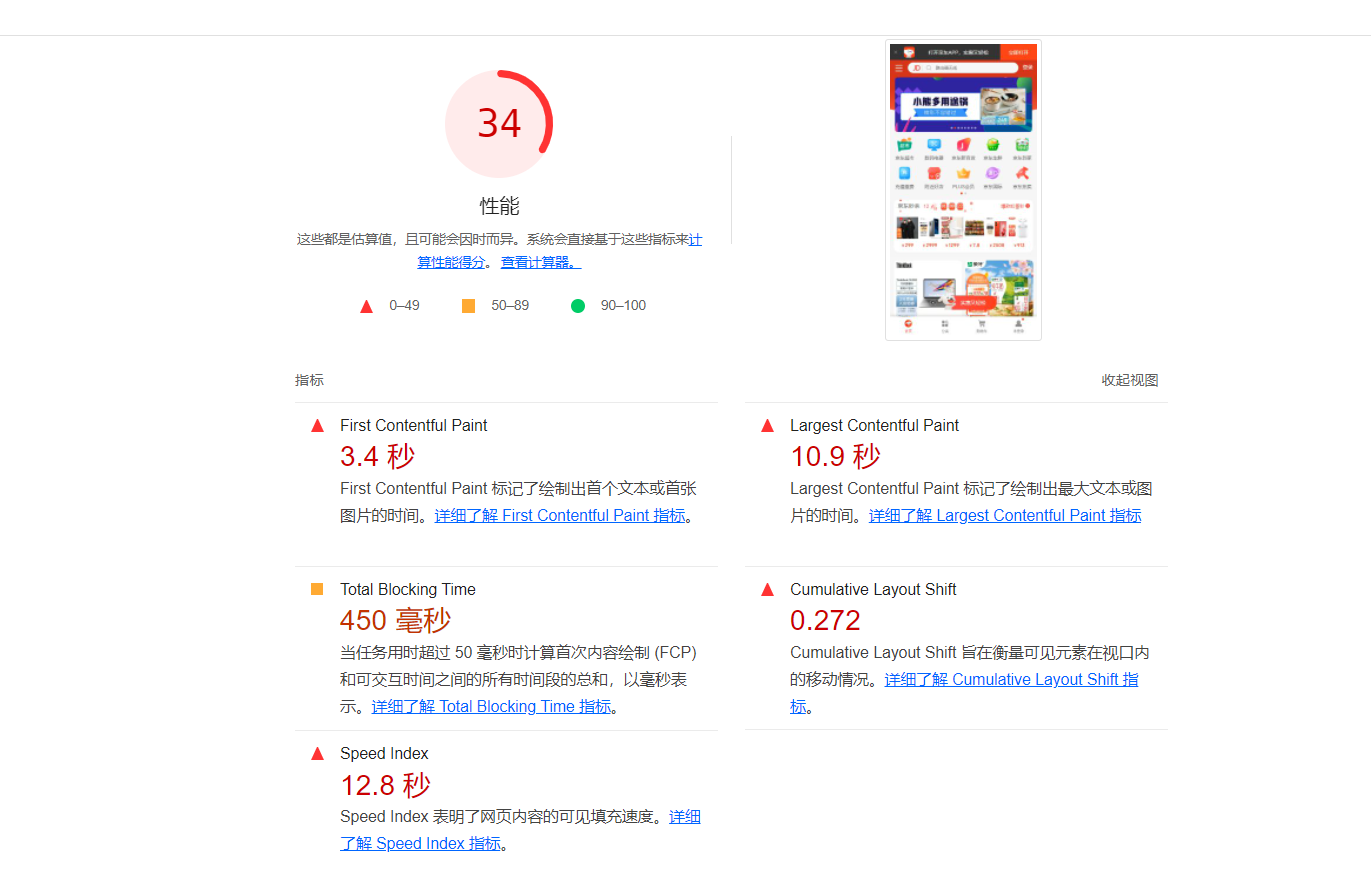Click the Total Blocking Time metric title

[x=408, y=589]
